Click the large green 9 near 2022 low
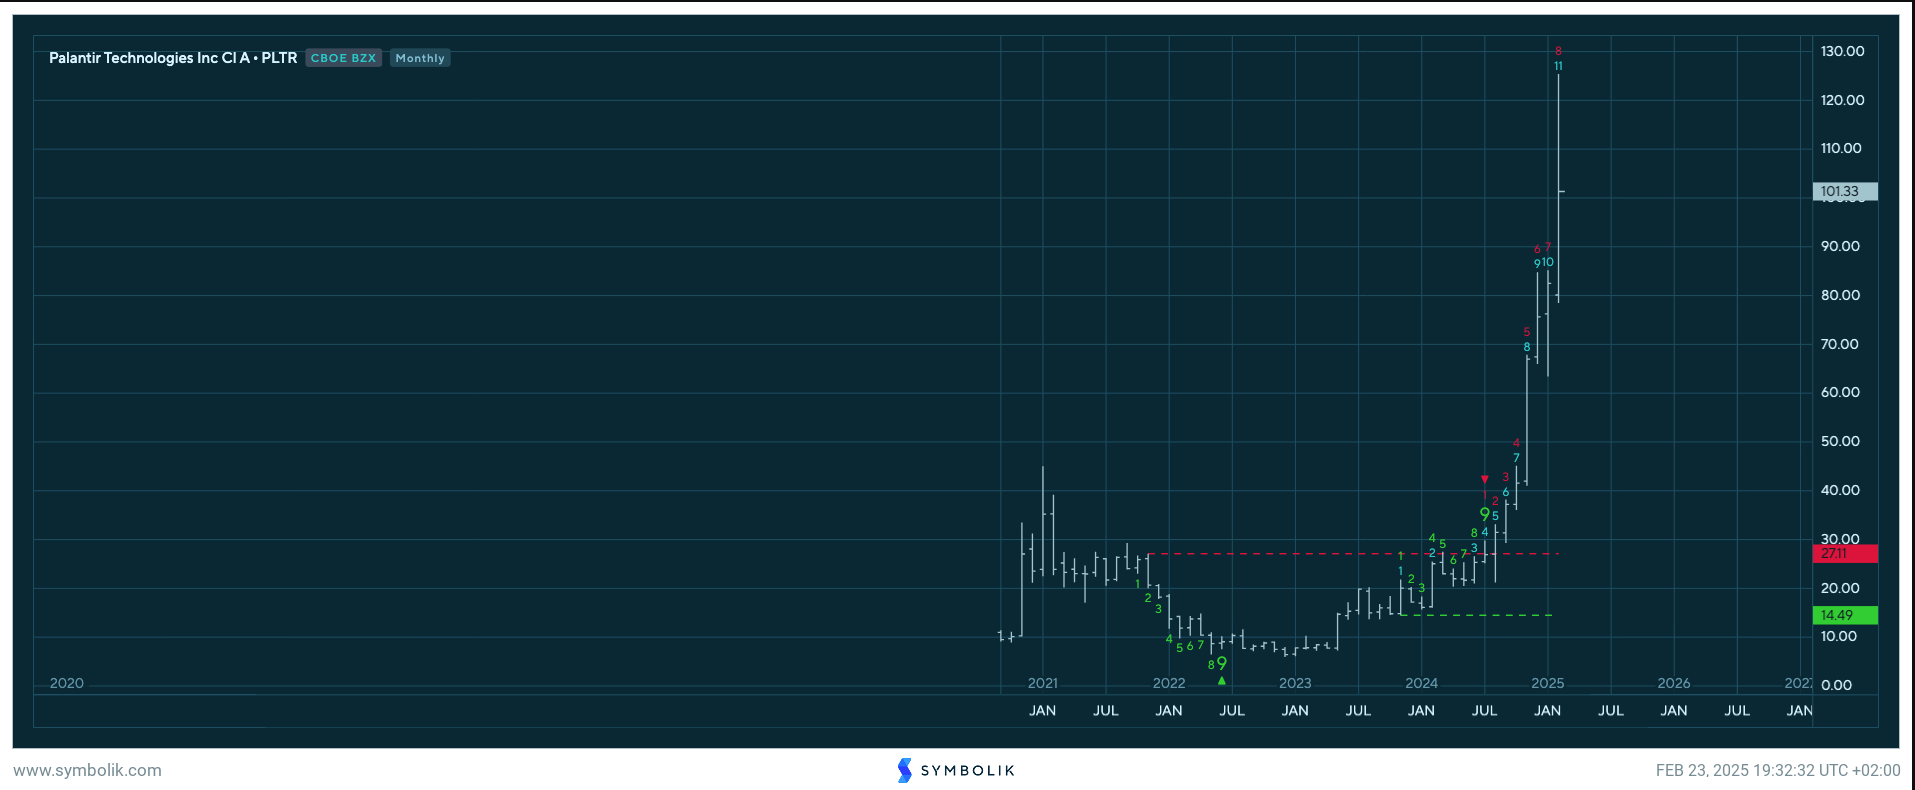1915x790 pixels. click(x=1221, y=663)
